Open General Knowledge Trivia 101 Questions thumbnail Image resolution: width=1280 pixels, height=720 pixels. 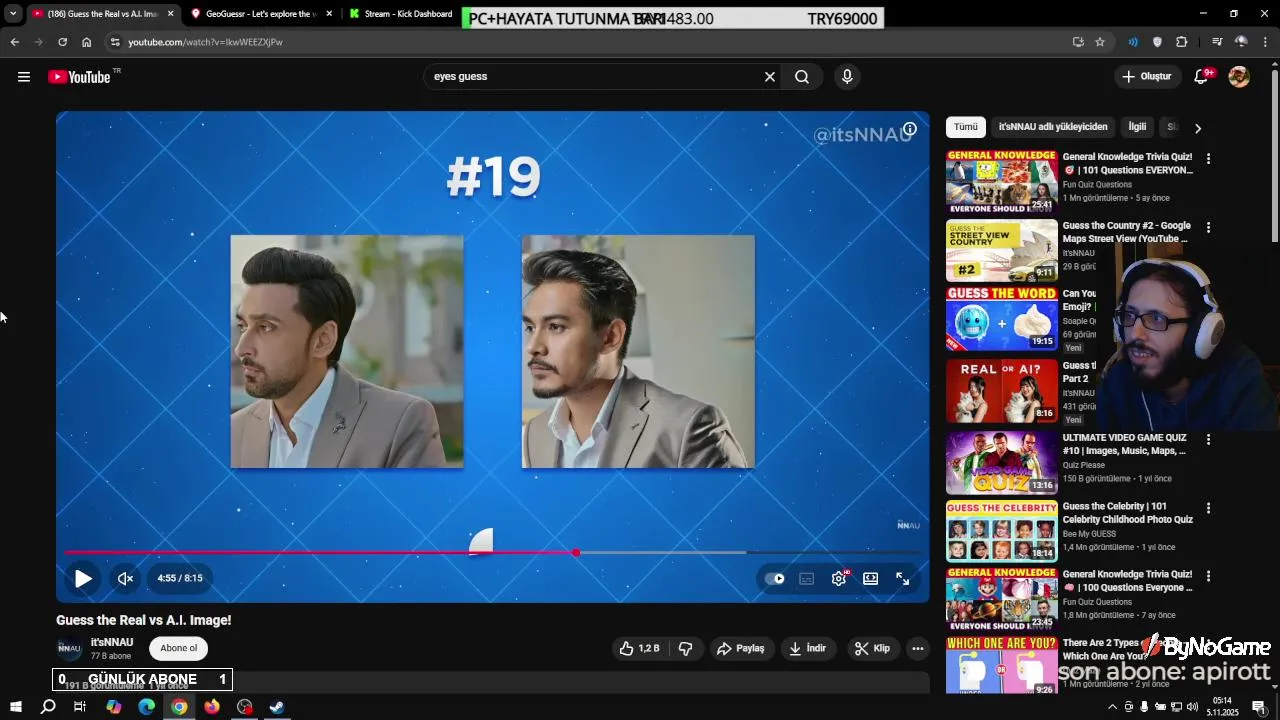coord(1001,181)
